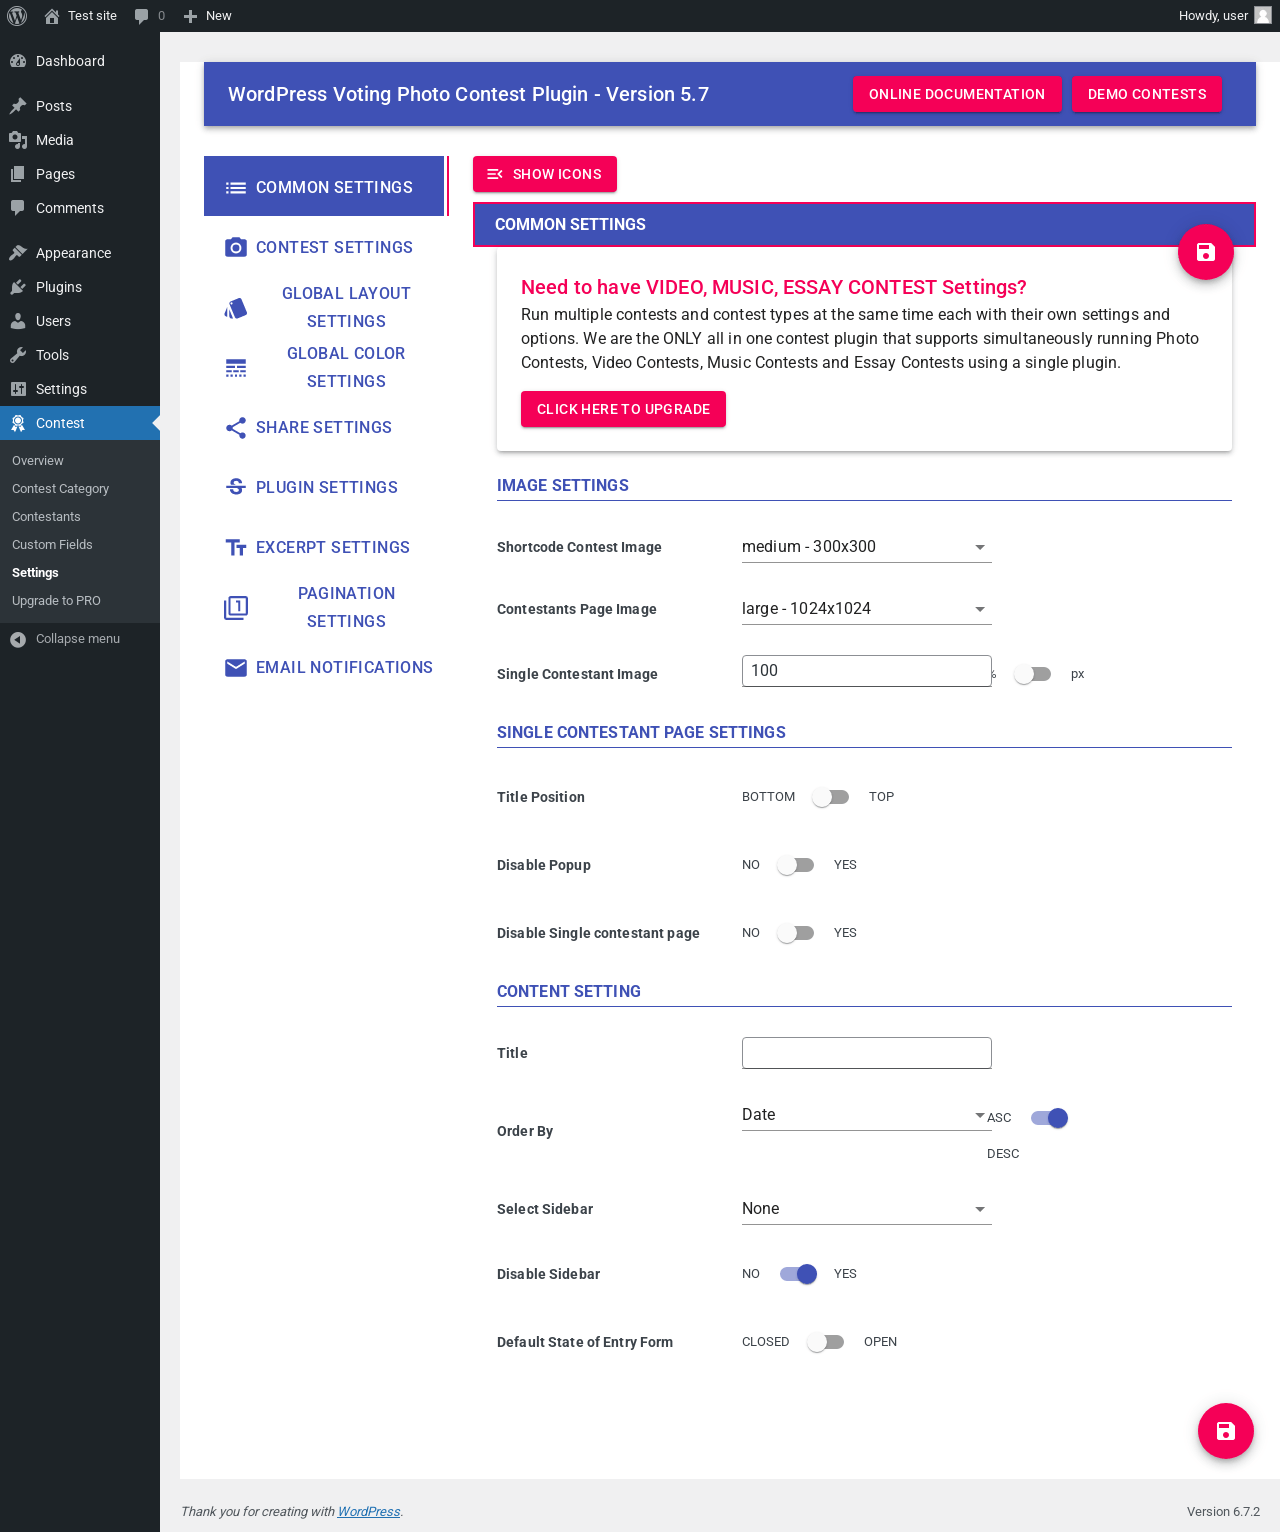Select the Contestants submenu item

click(46, 517)
